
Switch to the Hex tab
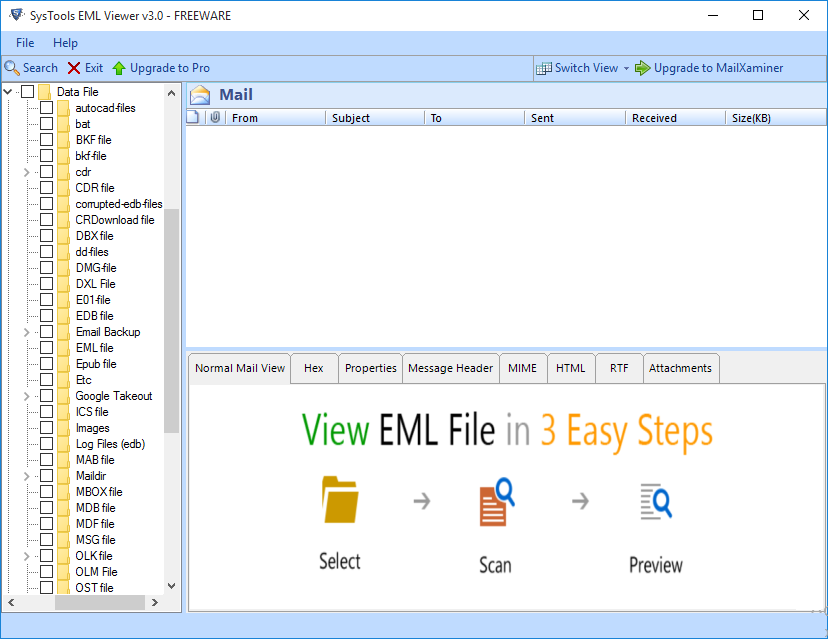click(314, 368)
